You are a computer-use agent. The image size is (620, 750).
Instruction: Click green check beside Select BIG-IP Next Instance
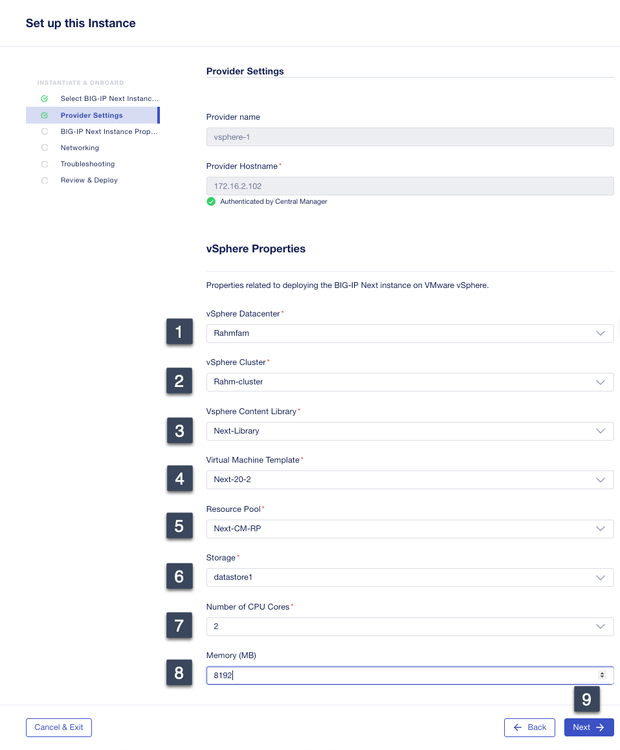tap(45, 99)
